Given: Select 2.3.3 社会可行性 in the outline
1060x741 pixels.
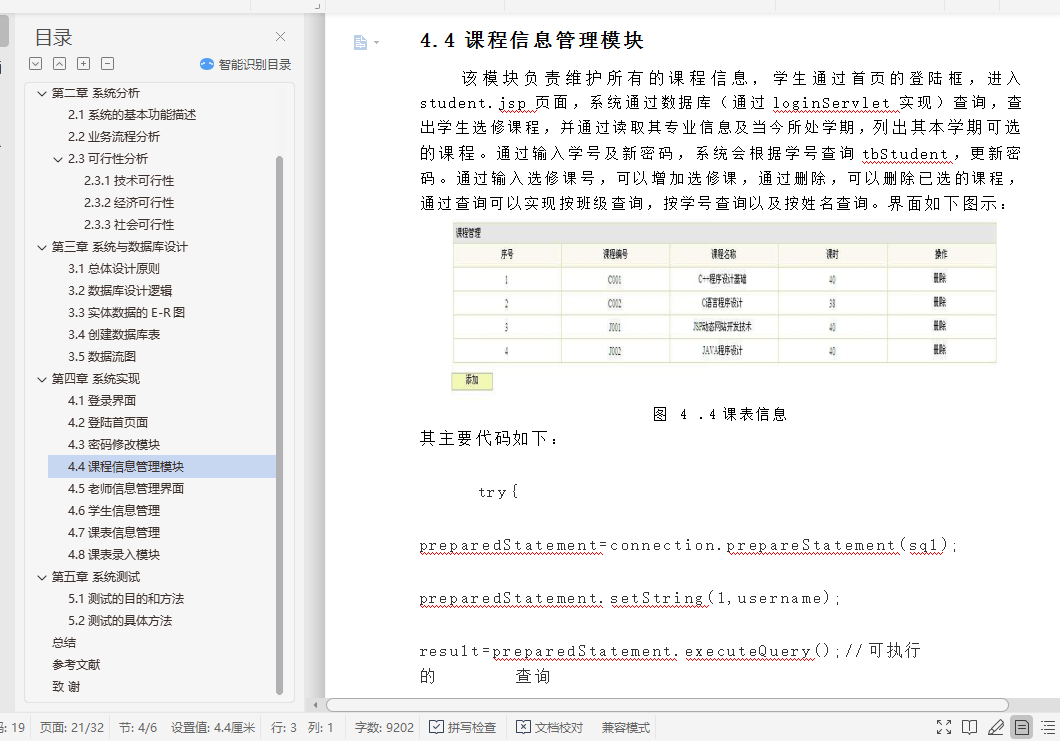Looking at the screenshot, I should click(x=129, y=224).
